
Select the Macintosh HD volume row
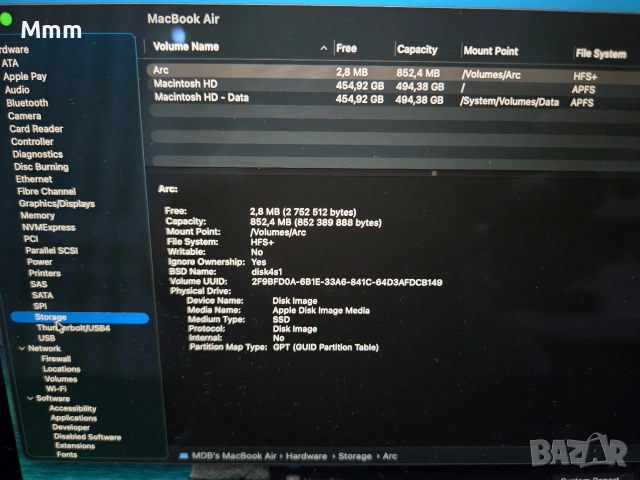tap(392, 86)
